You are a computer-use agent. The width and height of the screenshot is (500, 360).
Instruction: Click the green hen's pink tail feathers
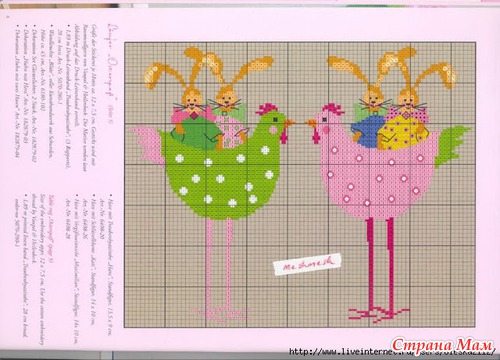147,147
